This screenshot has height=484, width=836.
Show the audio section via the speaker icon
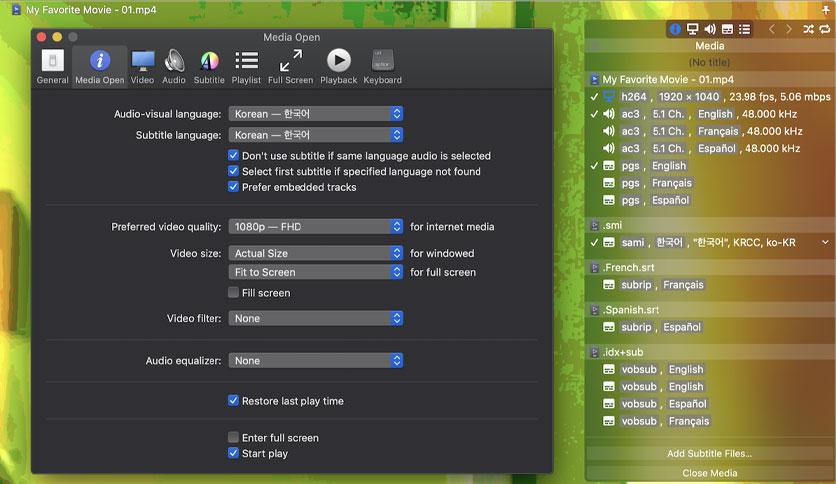pyautogui.click(x=710, y=29)
